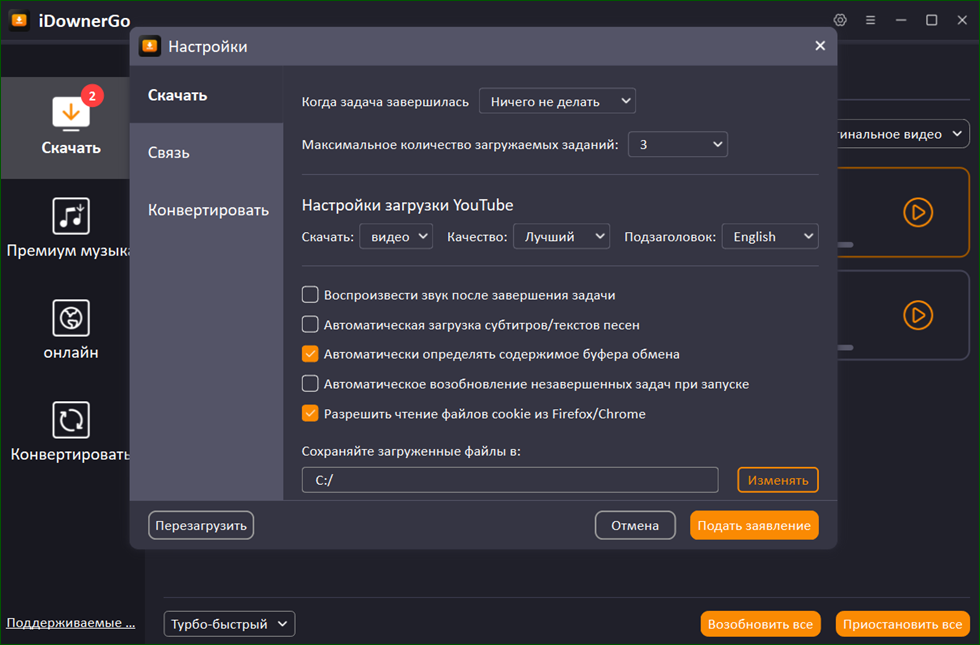Close the Настройки dialog

point(820,46)
